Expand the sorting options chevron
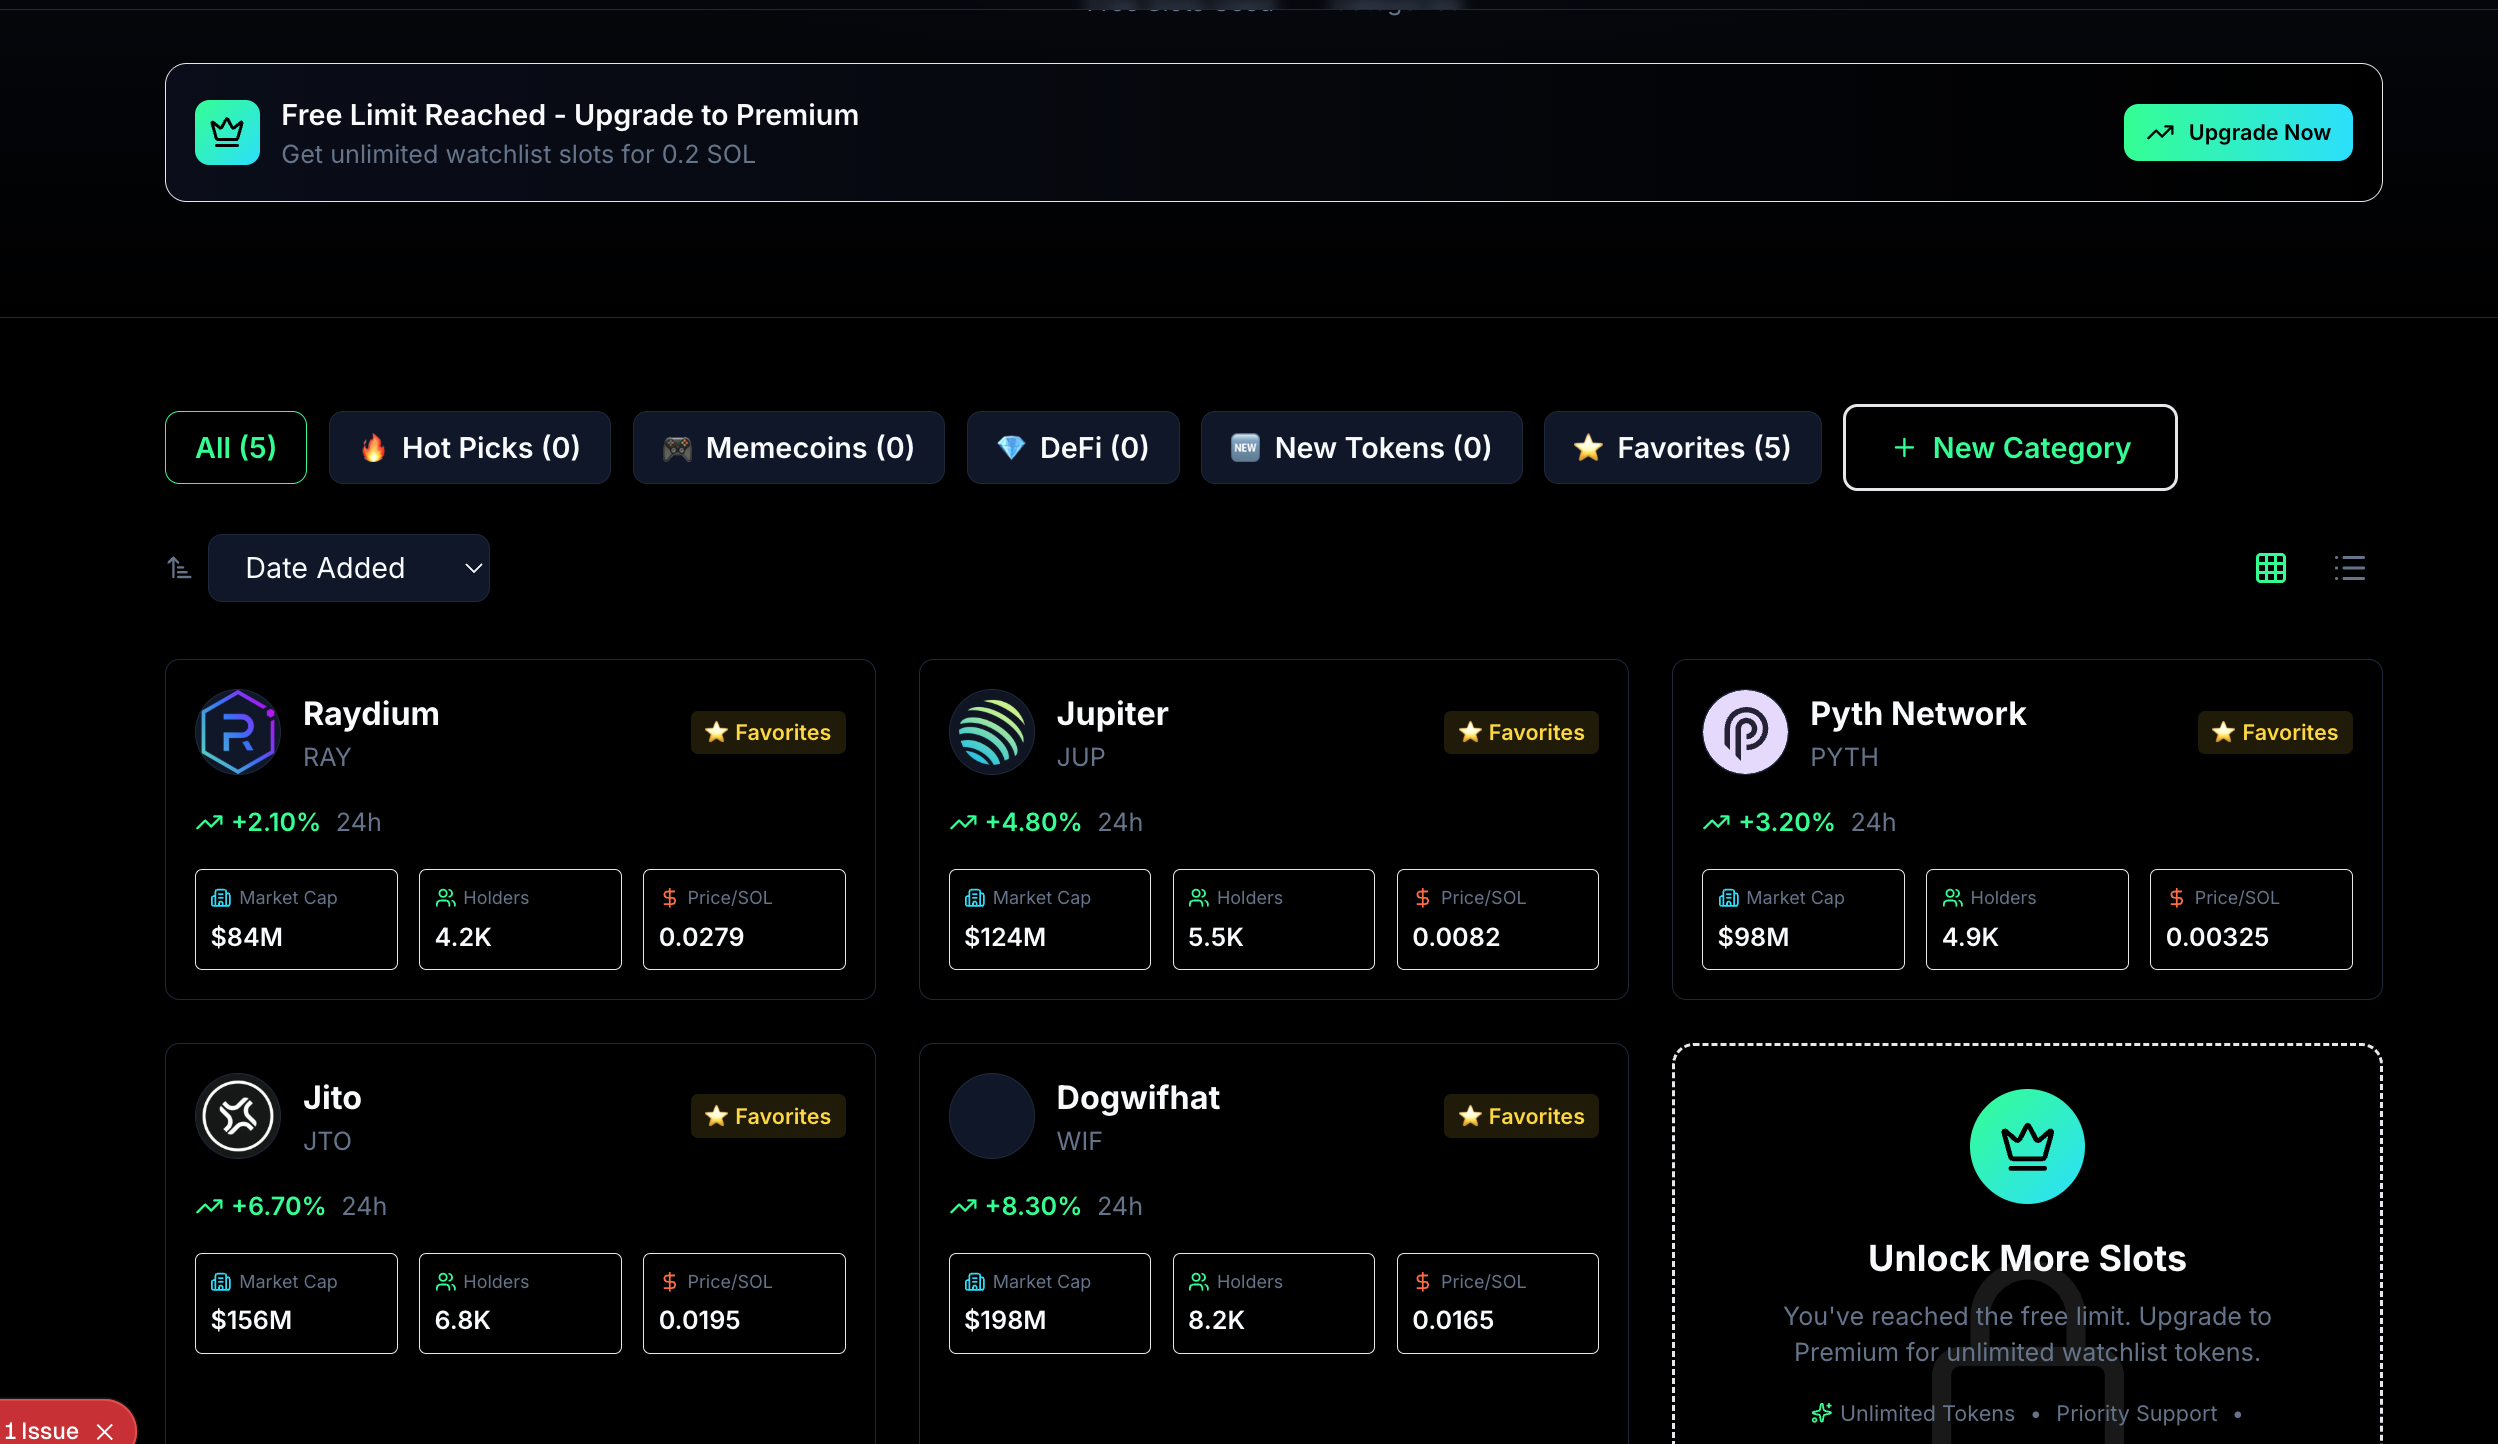This screenshot has height=1444, width=2498. [x=470, y=568]
